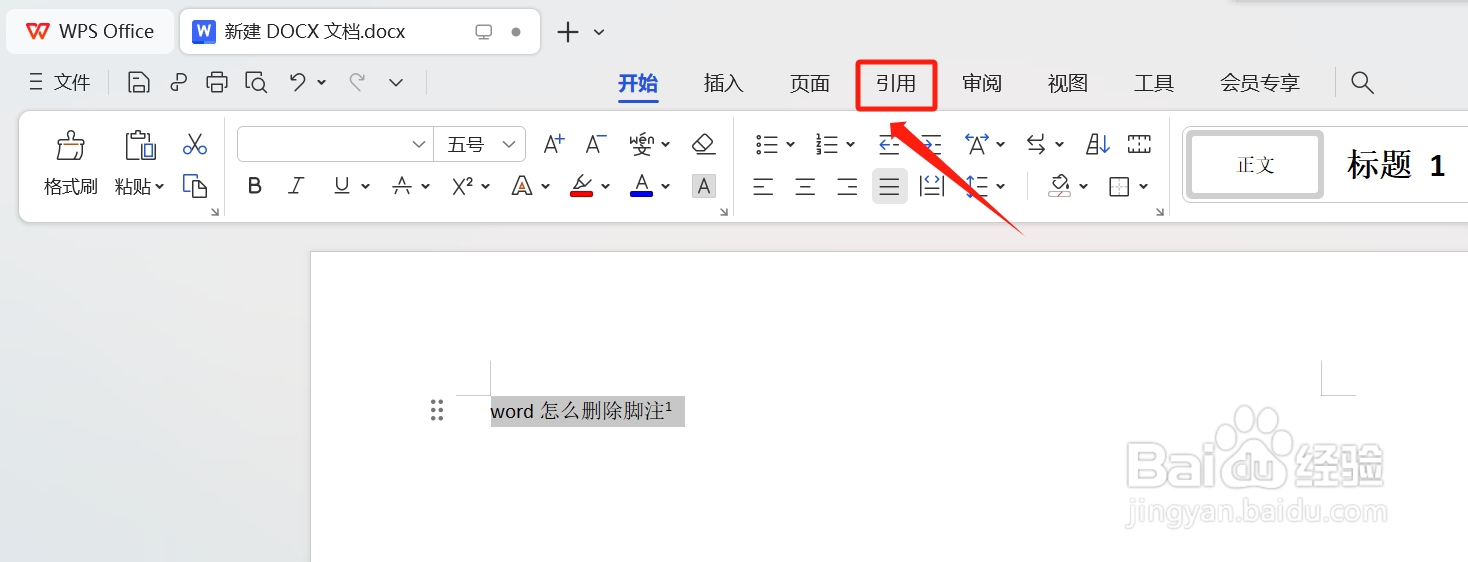Decrease font size with A- icon

point(596,145)
